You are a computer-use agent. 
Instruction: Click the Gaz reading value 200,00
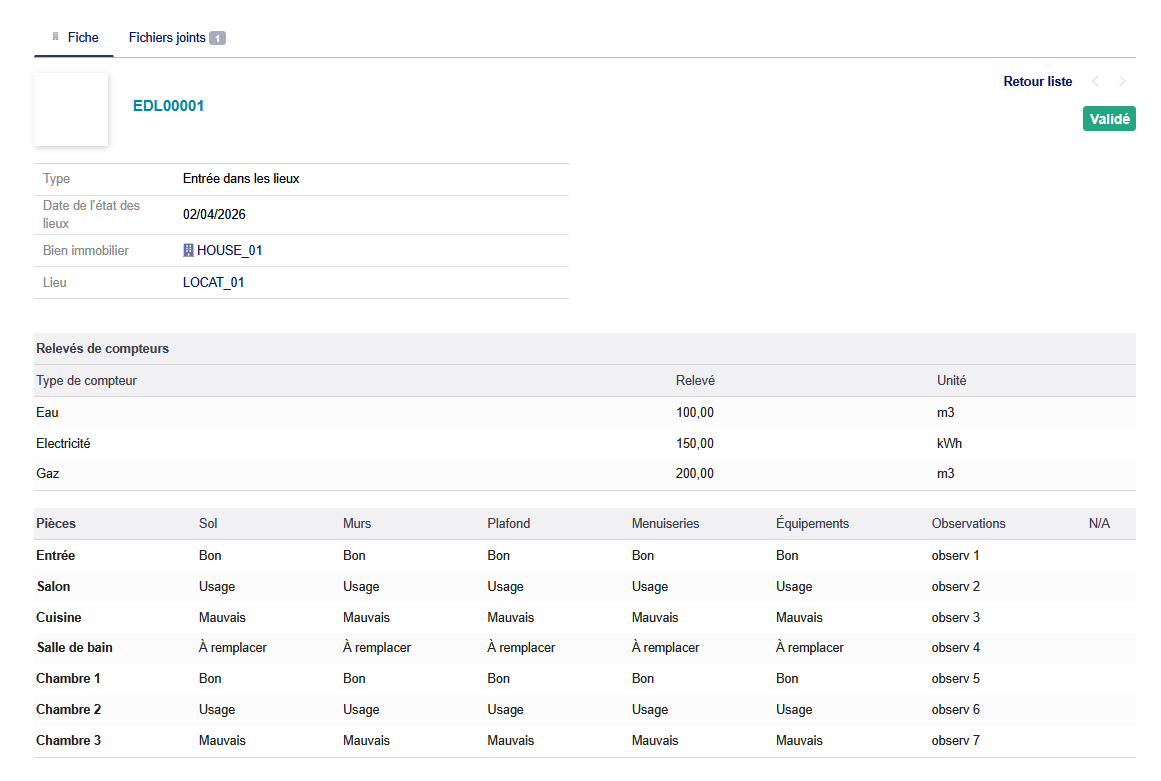tap(694, 474)
